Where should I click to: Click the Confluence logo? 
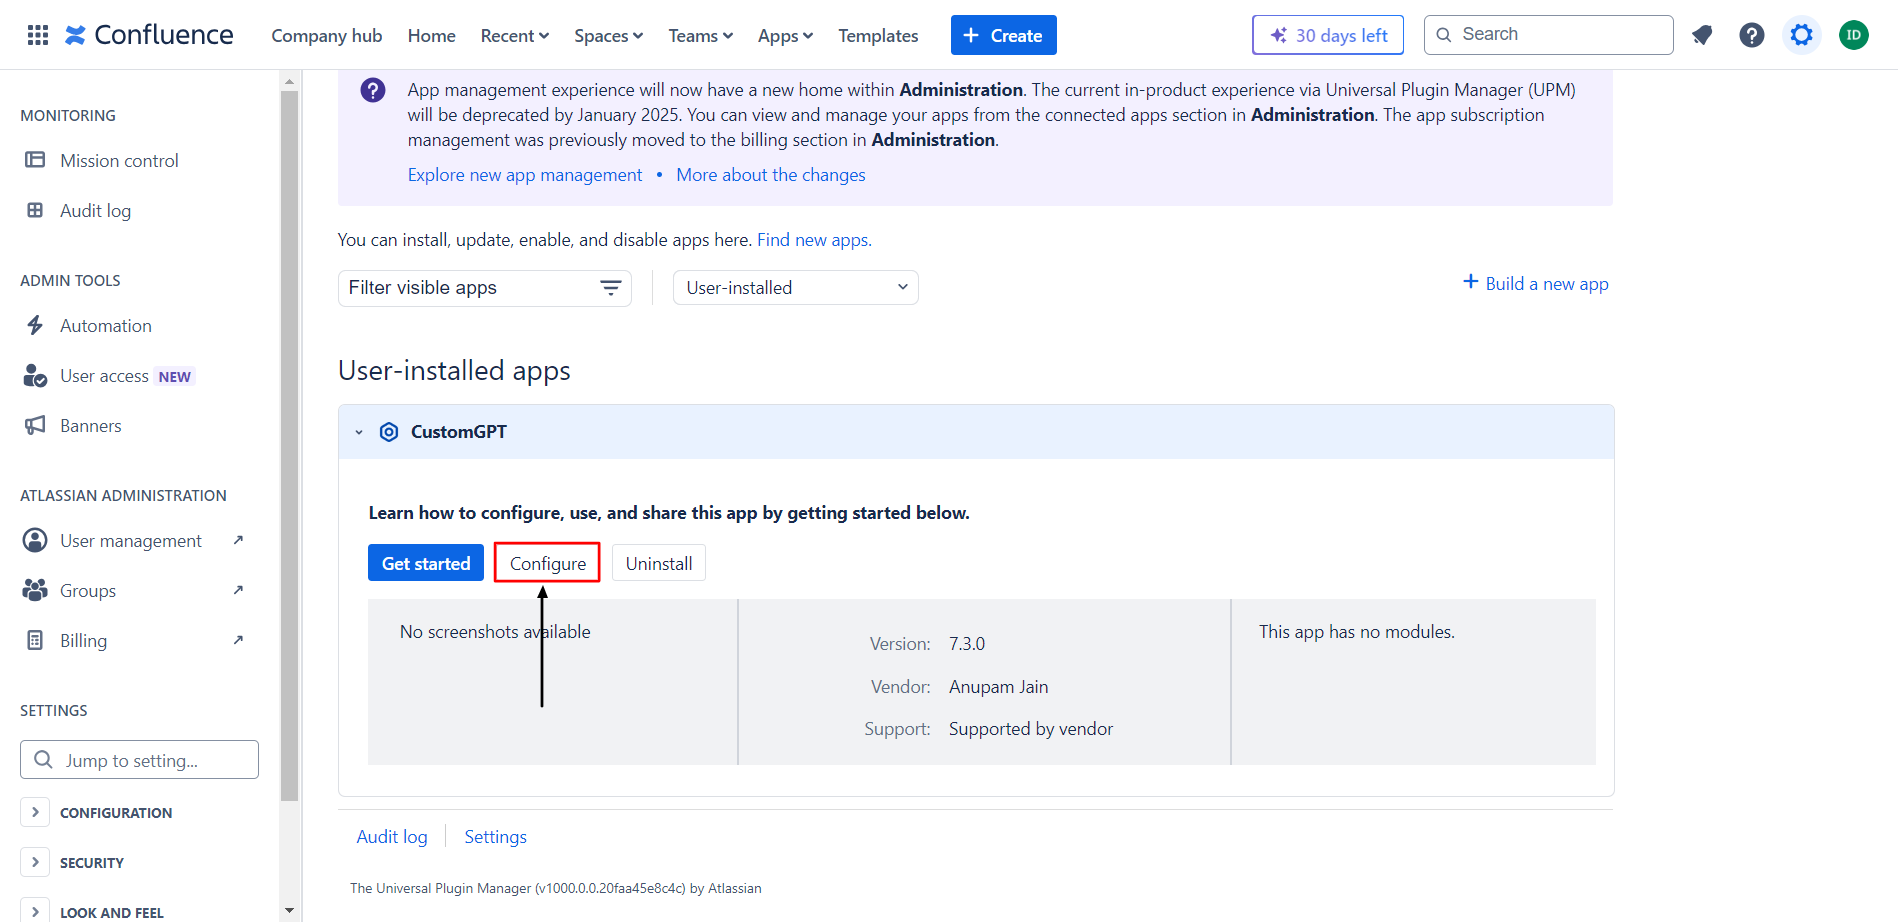pyautogui.click(x=149, y=35)
